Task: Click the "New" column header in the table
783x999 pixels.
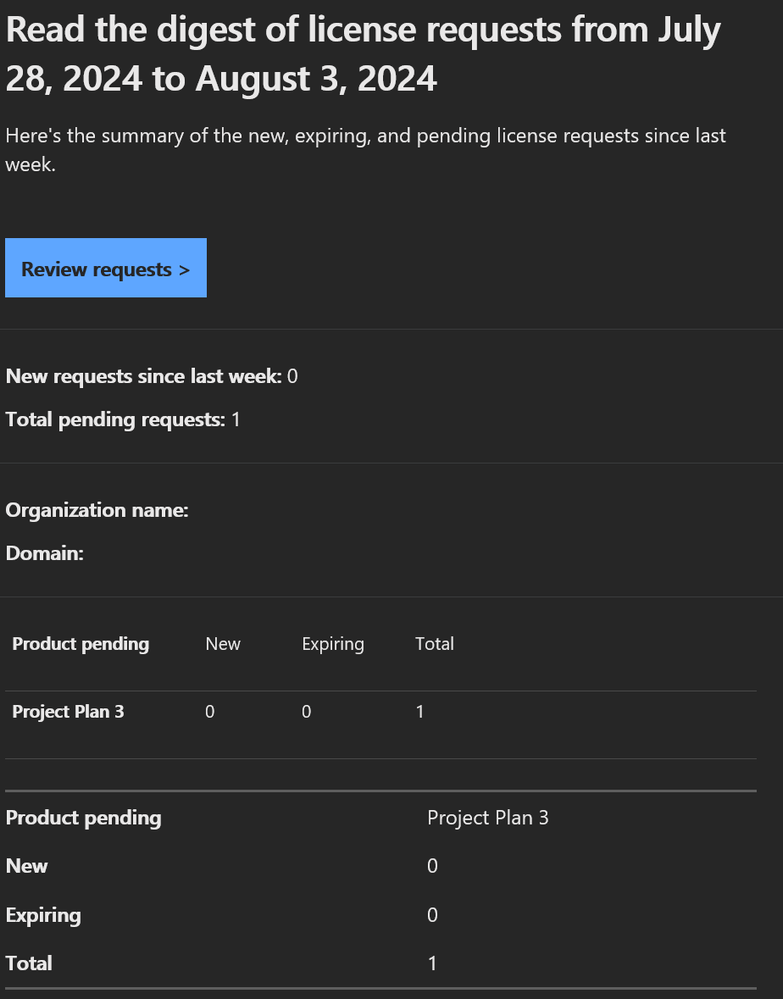Action: click(x=222, y=644)
